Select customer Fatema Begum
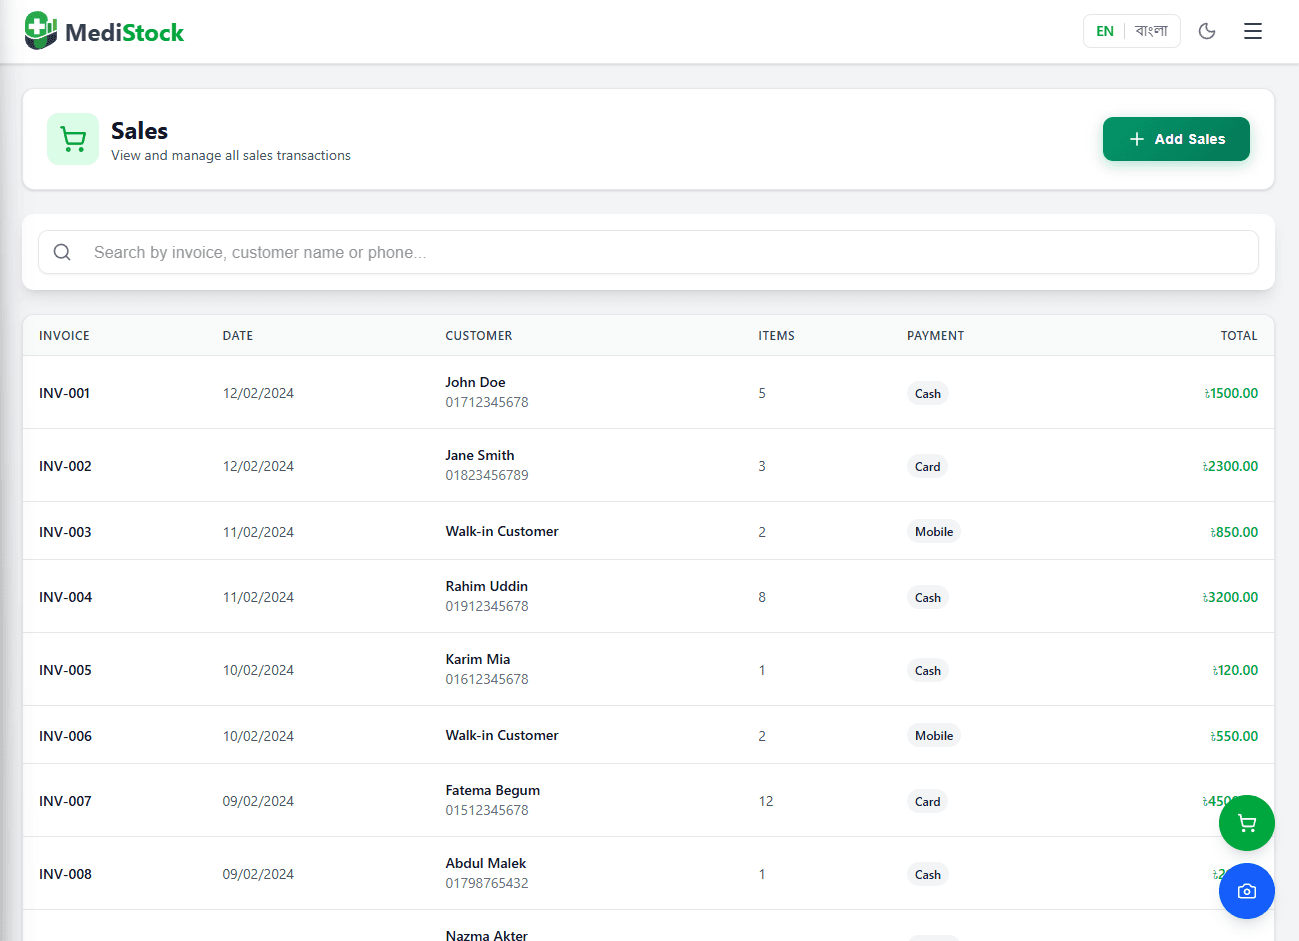This screenshot has height=941, width=1299. coord(492,790)
